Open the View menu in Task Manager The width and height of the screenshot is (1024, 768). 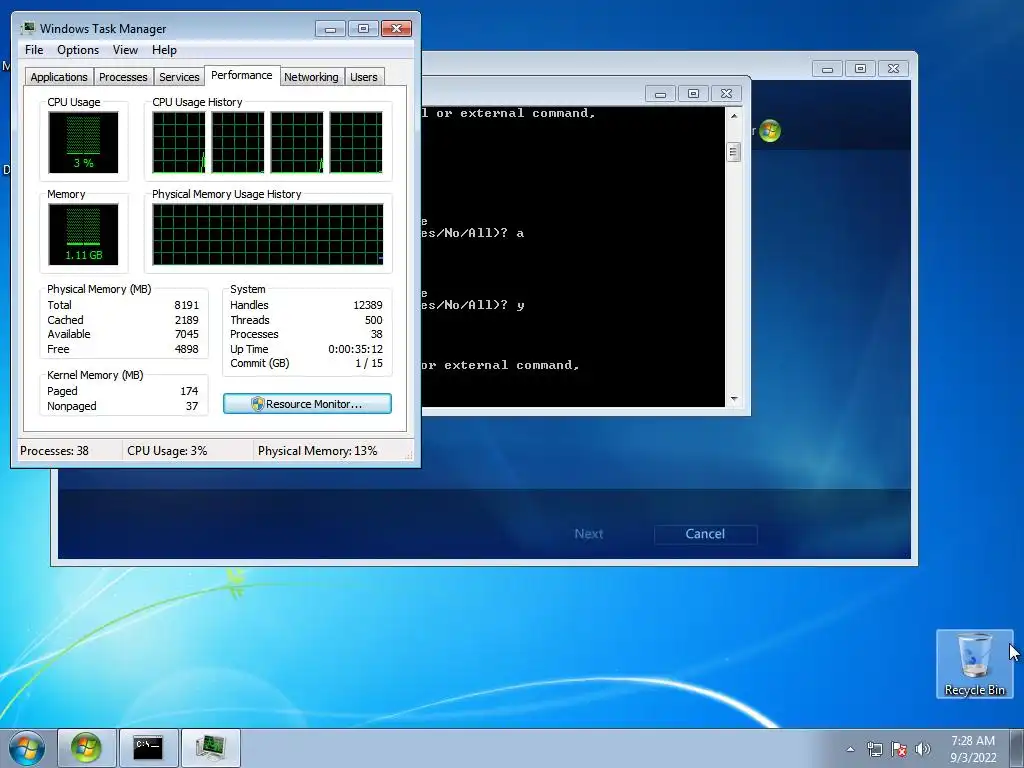tap(125, 50)
